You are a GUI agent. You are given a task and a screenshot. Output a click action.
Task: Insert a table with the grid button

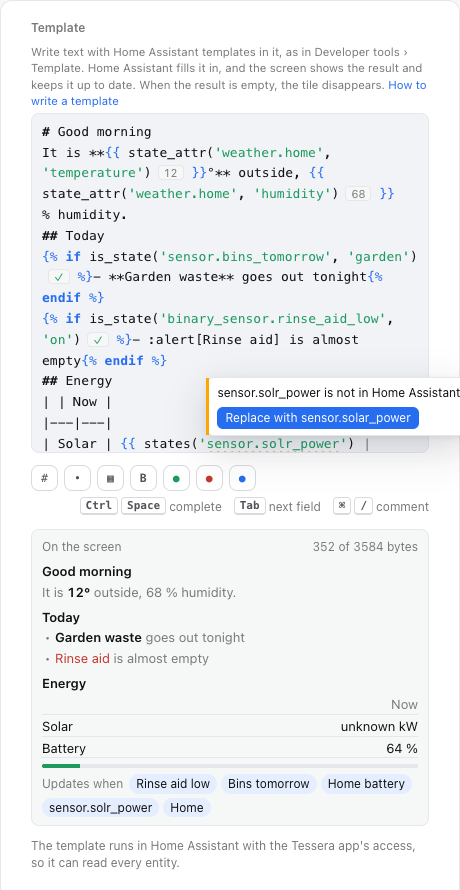pos(110,478)
